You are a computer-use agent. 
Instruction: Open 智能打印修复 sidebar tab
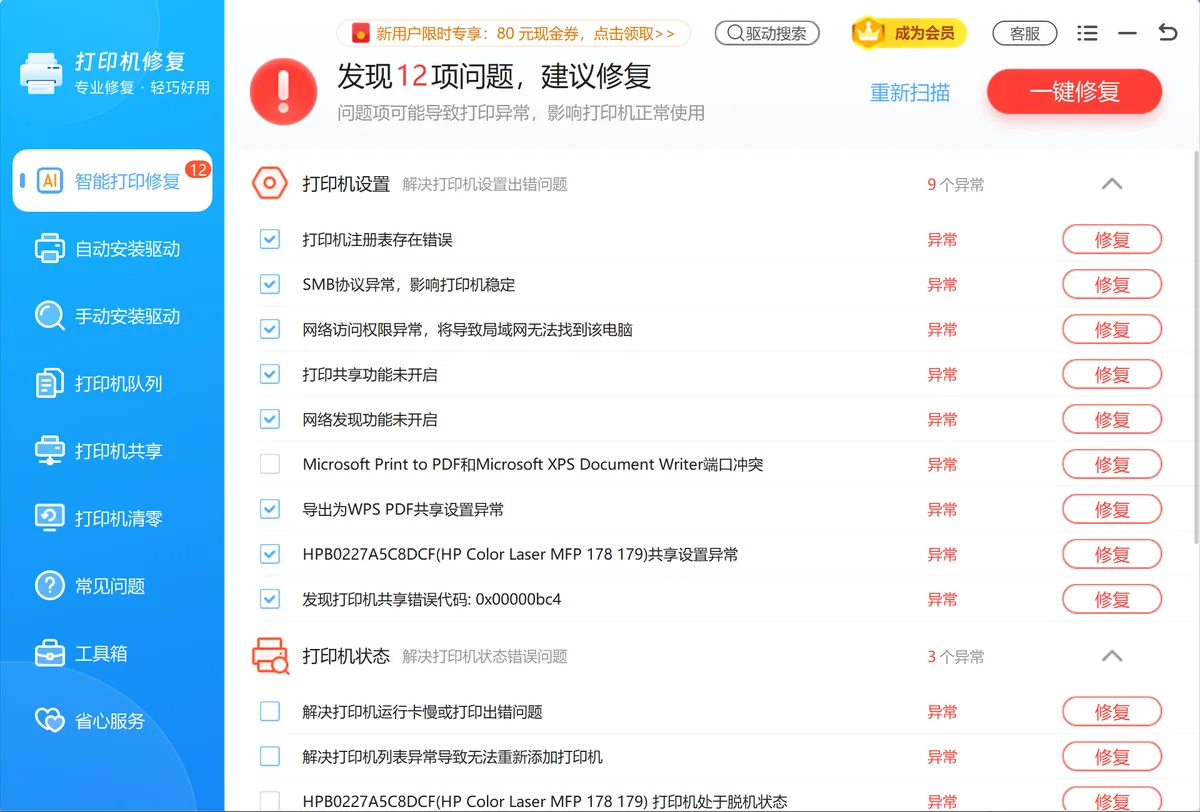[x=112, y=180]
